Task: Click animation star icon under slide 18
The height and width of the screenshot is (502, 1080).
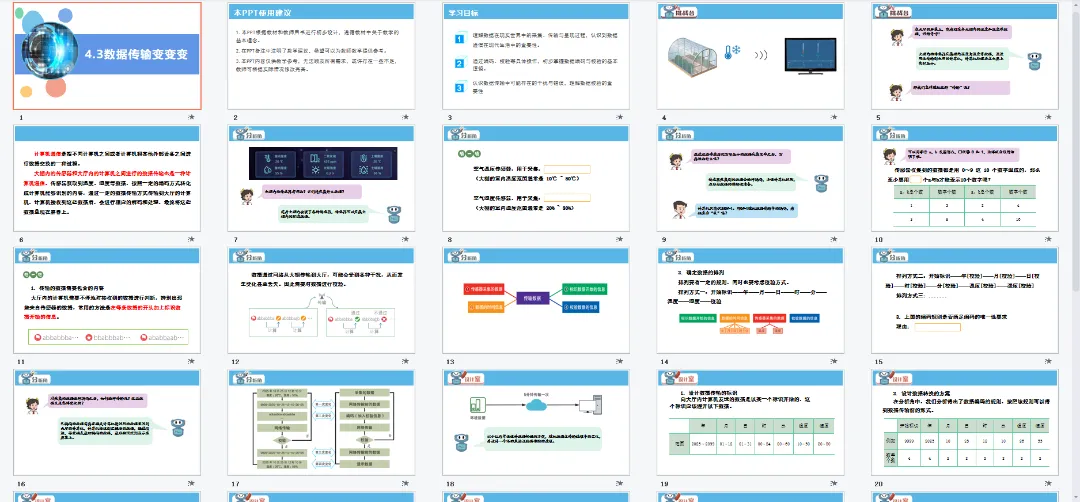Action: point(621,484)
